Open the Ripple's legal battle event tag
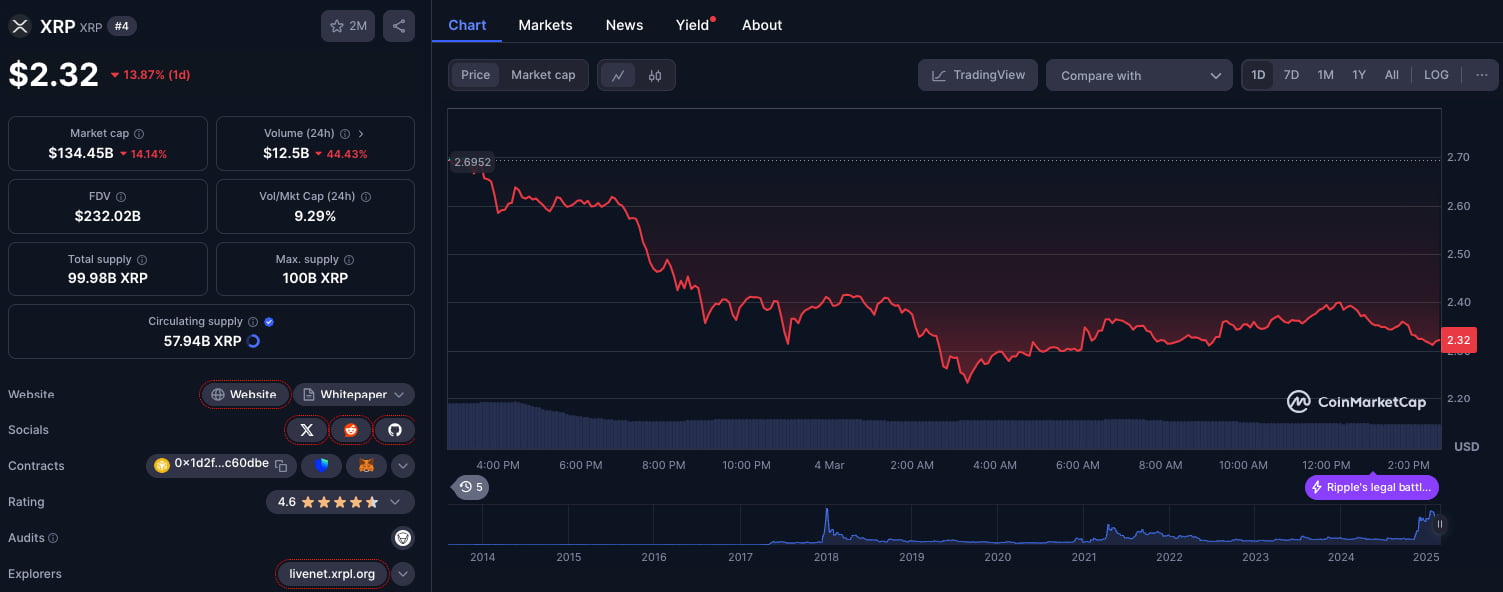 1372,488
